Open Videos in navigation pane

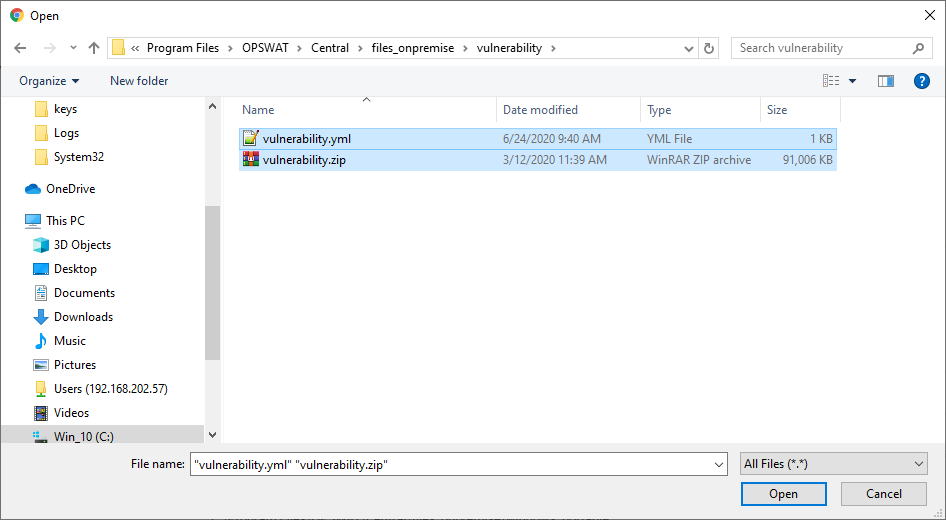(x=71, y=413)
